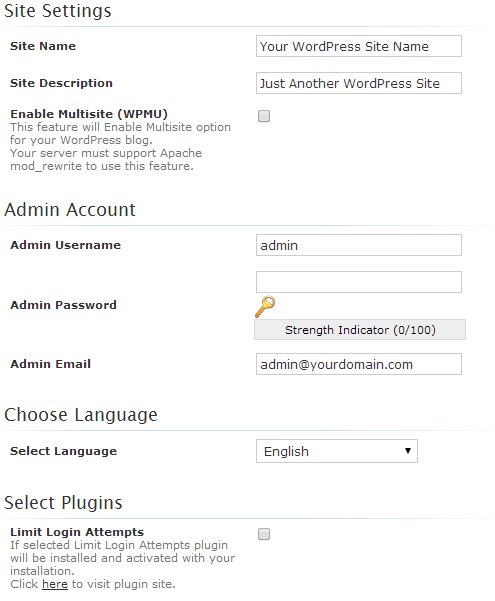The width and height of the screenshot is (495, 601).
Task: Tick the Limit Login Attempts checkbox
Action: [x=264, y=534]
